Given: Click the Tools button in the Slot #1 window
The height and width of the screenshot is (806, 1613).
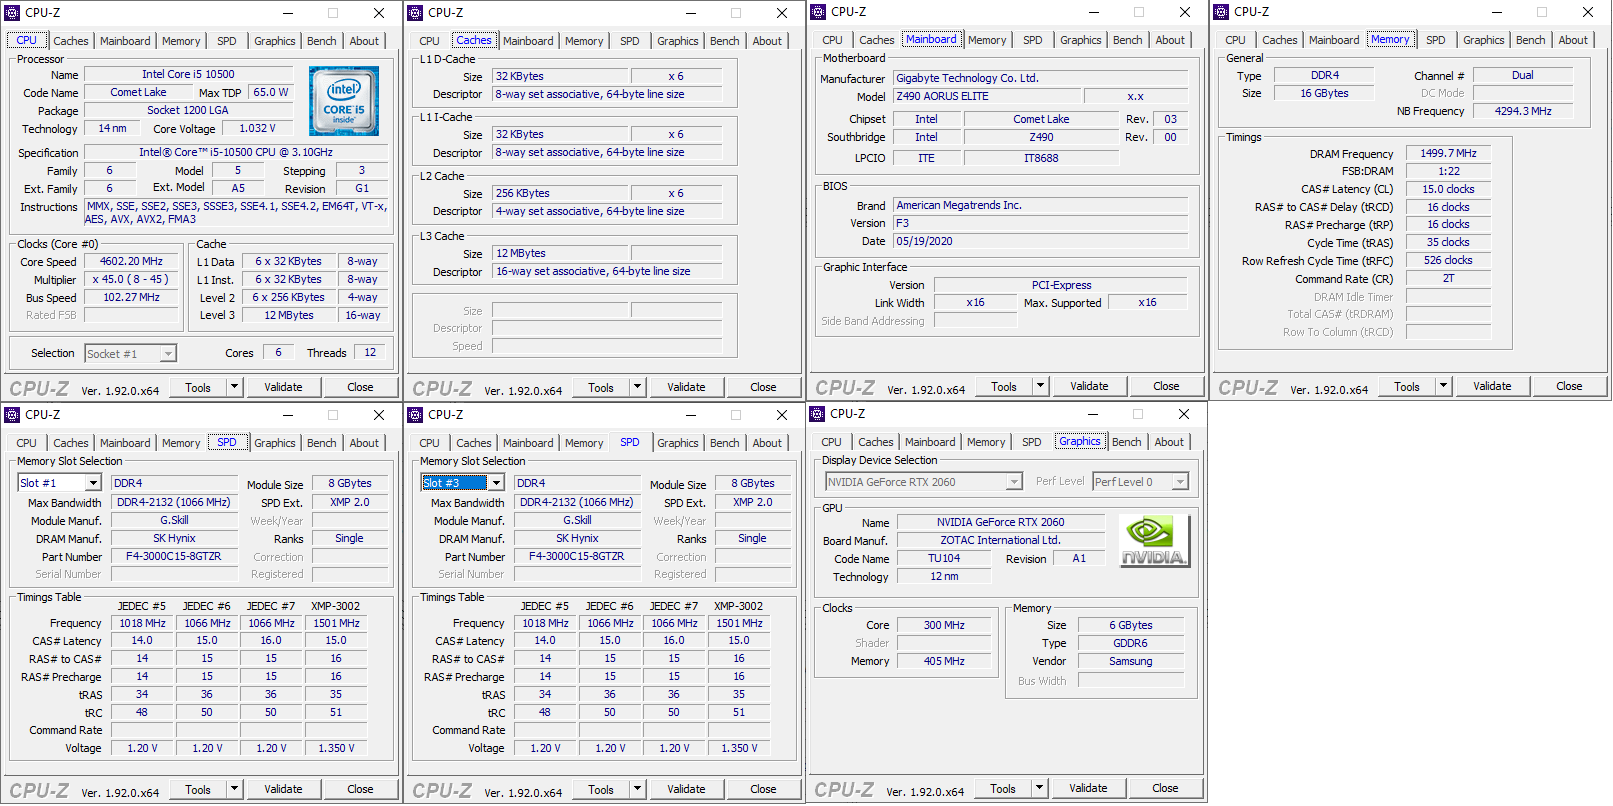Looking at the screenshot, I should [198, 789].
